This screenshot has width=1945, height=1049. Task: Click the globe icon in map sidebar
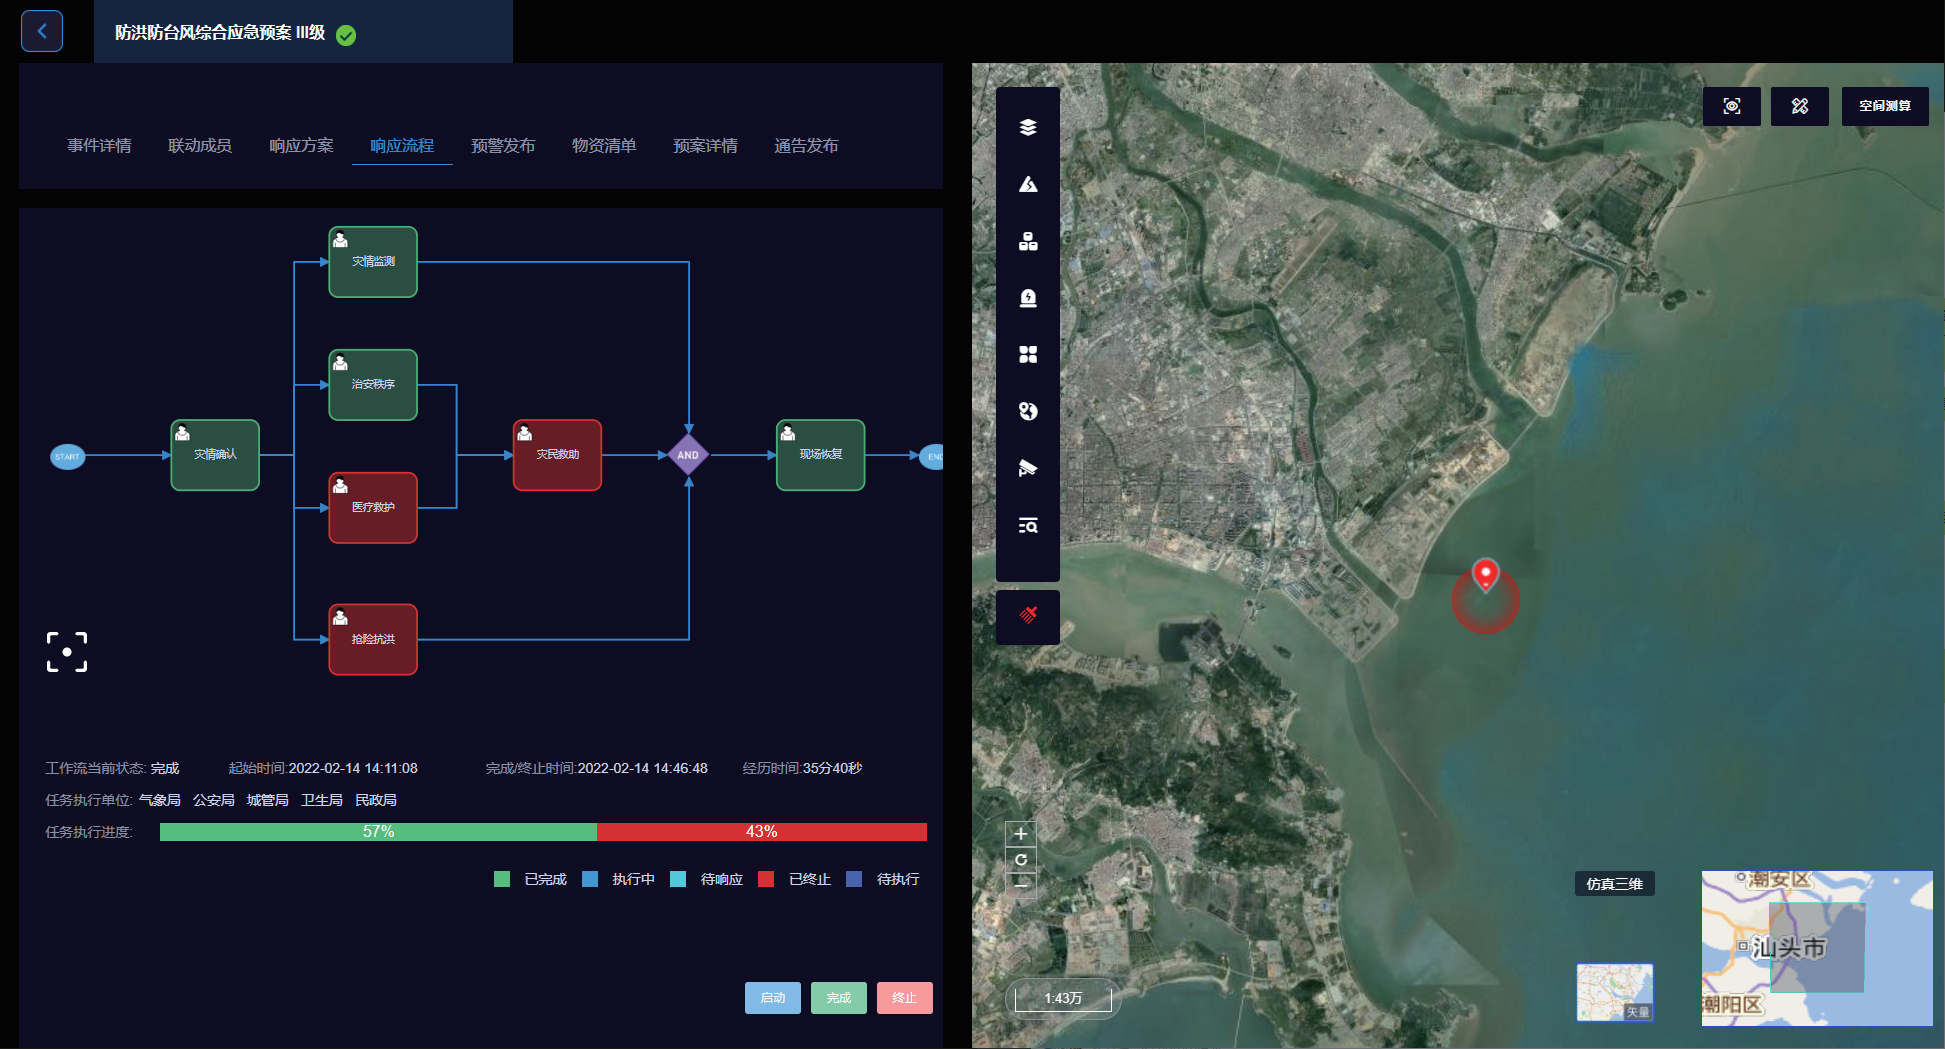point(1027,411)
